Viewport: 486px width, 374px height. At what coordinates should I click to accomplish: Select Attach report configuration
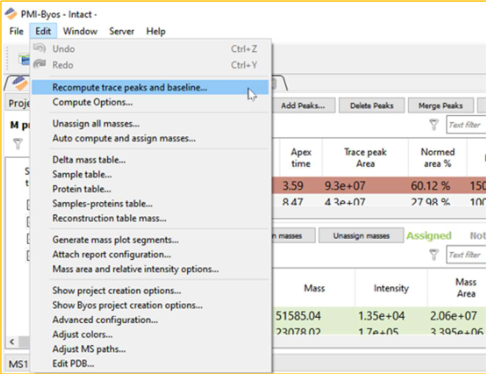(150, 254)
